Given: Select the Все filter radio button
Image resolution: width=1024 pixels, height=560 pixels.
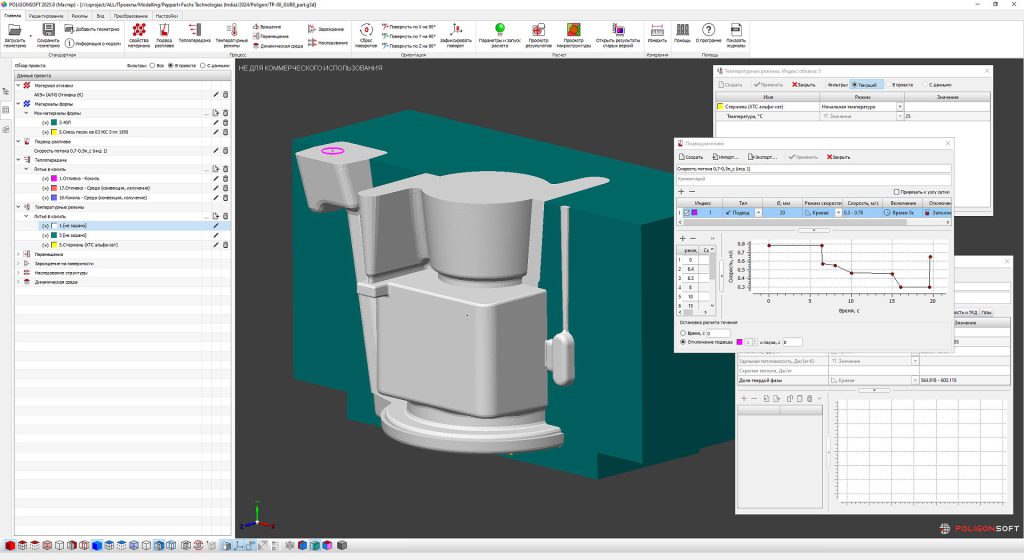Looking at the screenshot, I should 152,66.
